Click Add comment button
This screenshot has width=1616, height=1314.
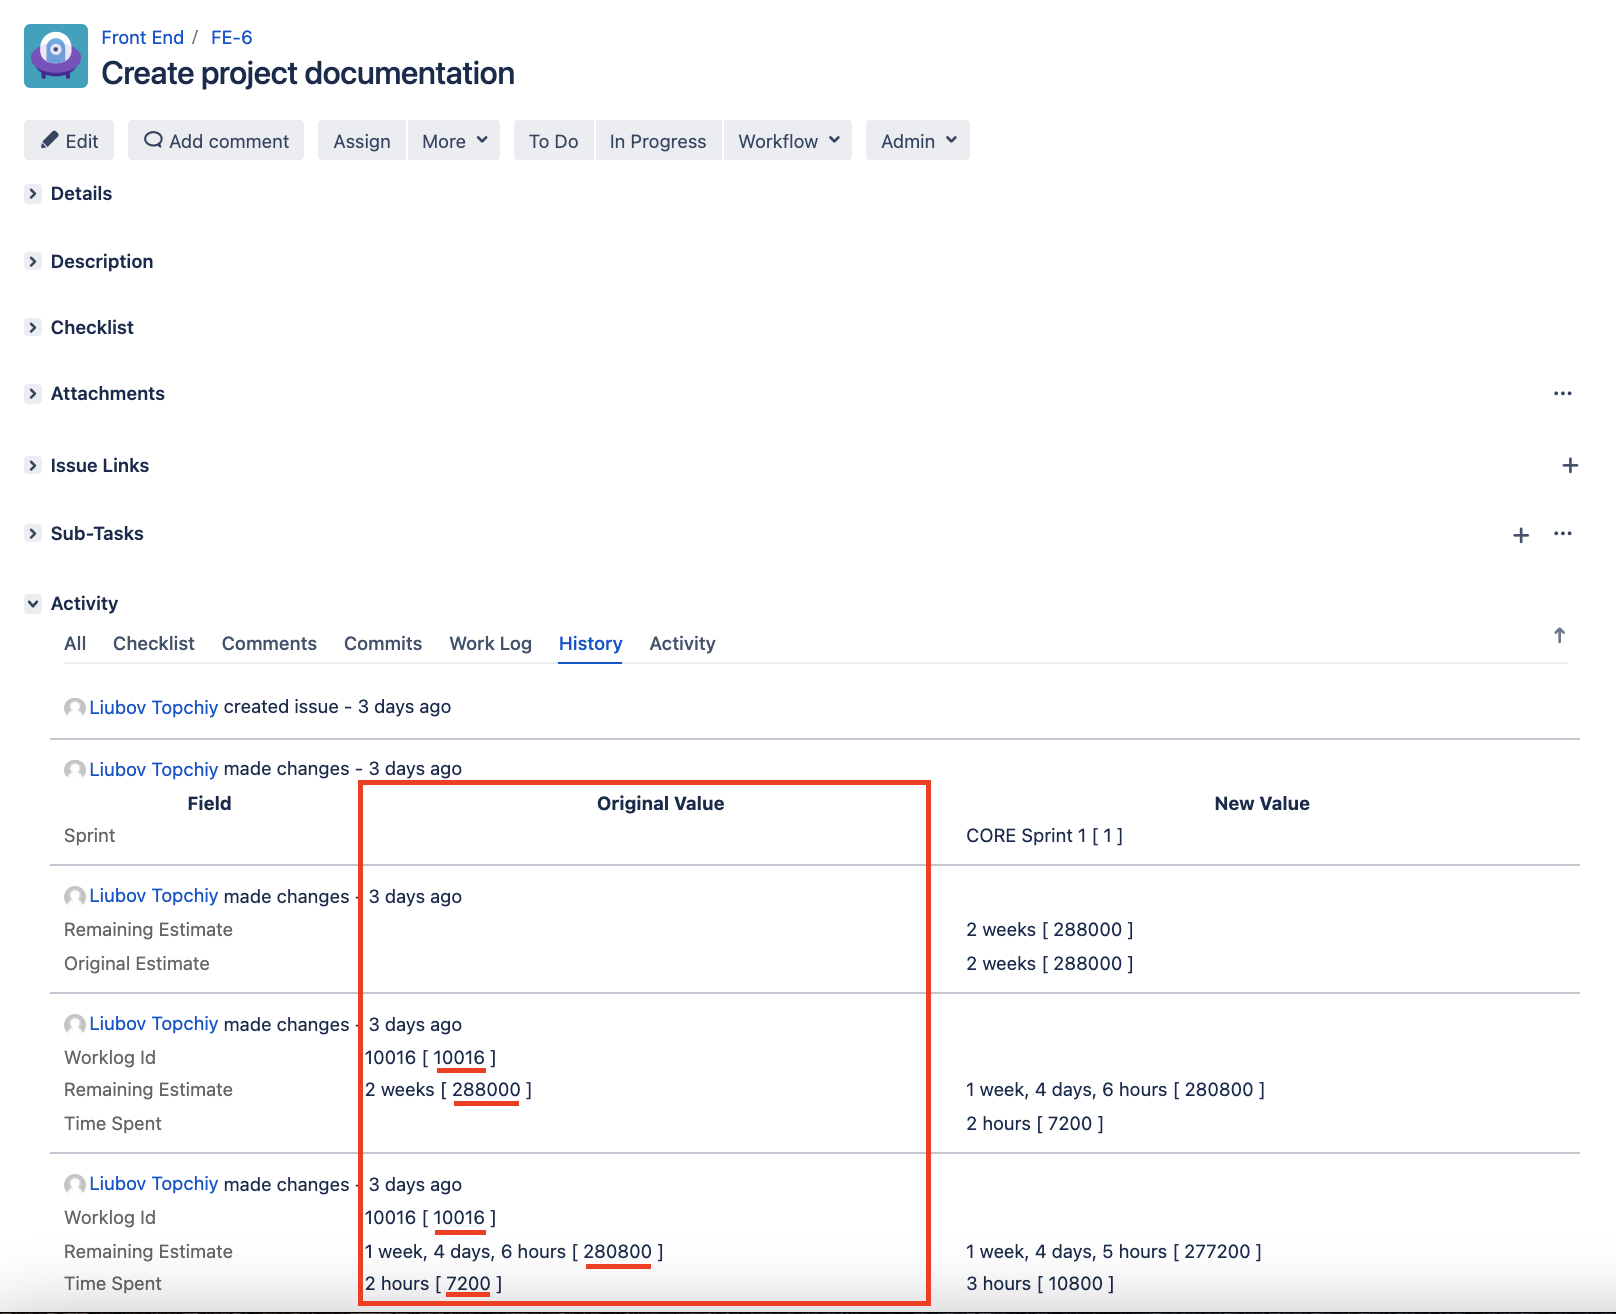tap(216, 141)
